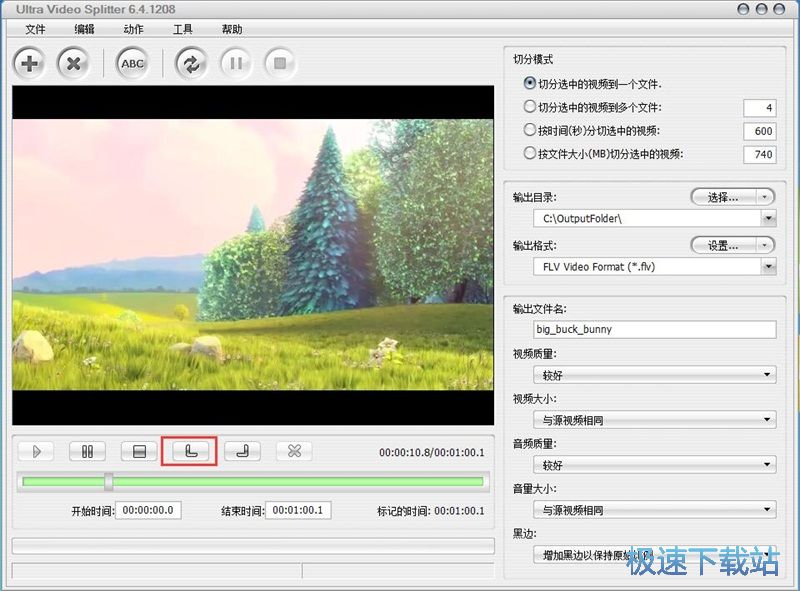Viewport: 800px width, 591px height.
Task: Click the file count field showing 4
Action: tap(760, 108)
